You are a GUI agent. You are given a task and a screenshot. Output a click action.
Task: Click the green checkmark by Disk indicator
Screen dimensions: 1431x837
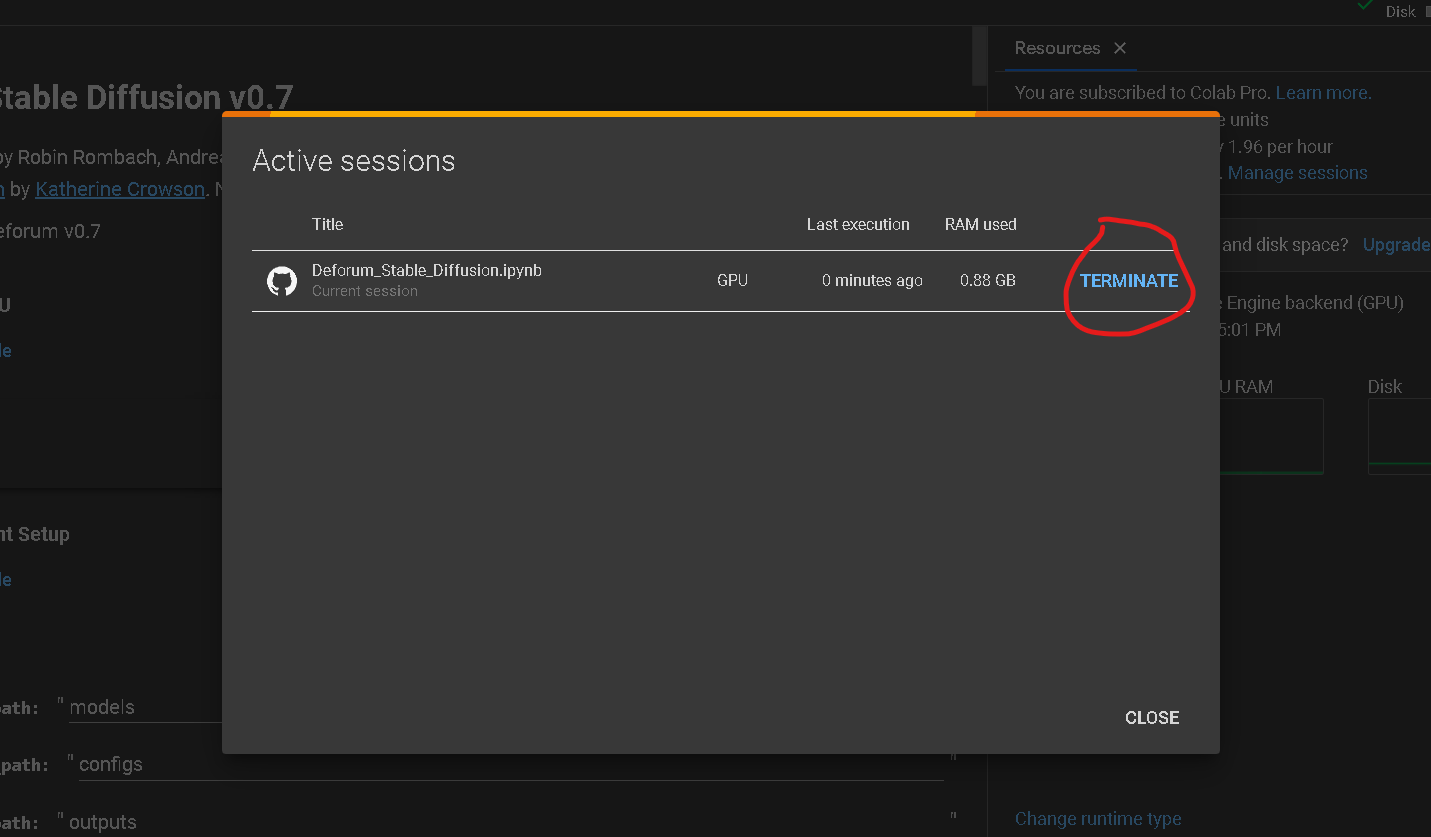(x=1365, y=6)
